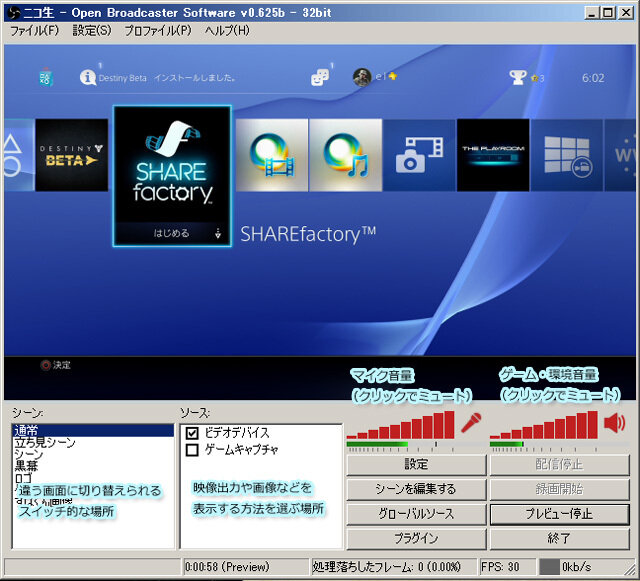Open the Windows-style library tile
This screenshot has height=581, width=640.
(567, 155)
